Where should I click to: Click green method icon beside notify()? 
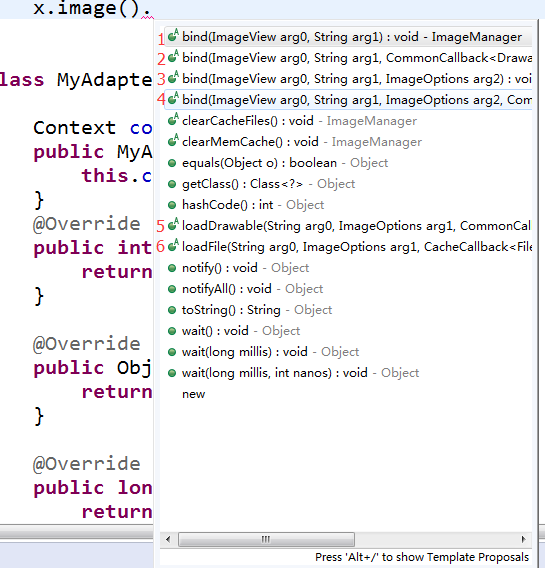click(x=172, y=268)
